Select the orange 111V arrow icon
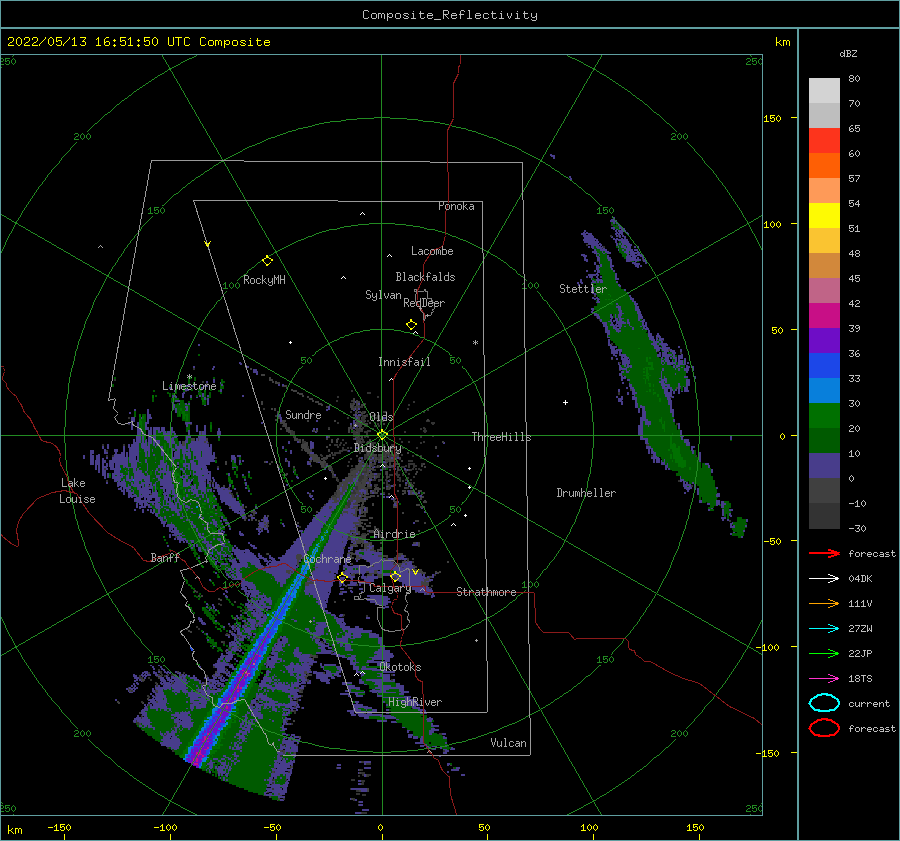 tap(824, 603)
